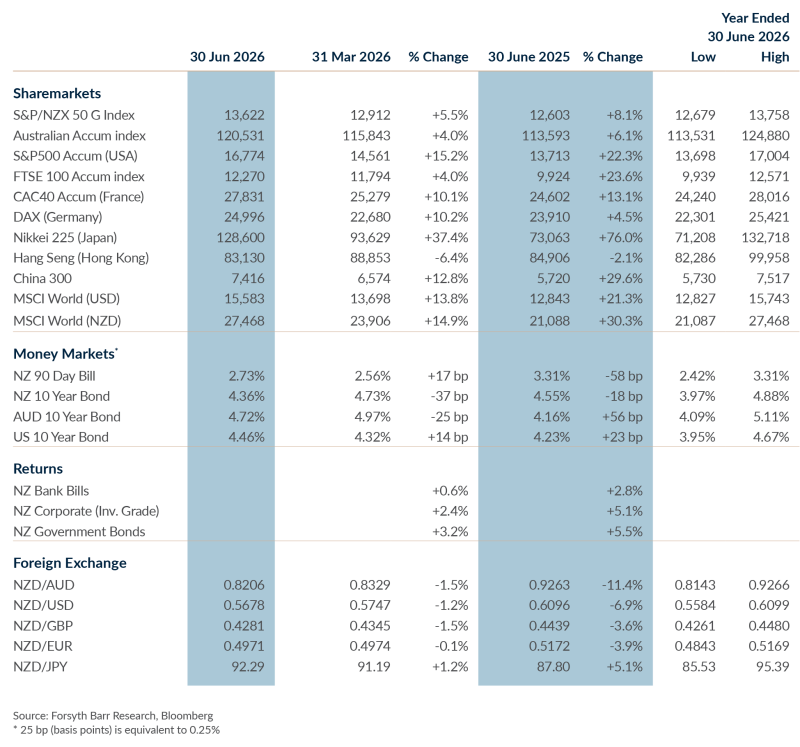Select the Nikkei 225 (Japan) row label
The height and width of the screenshot is (747, 800).
pos(65,238)
